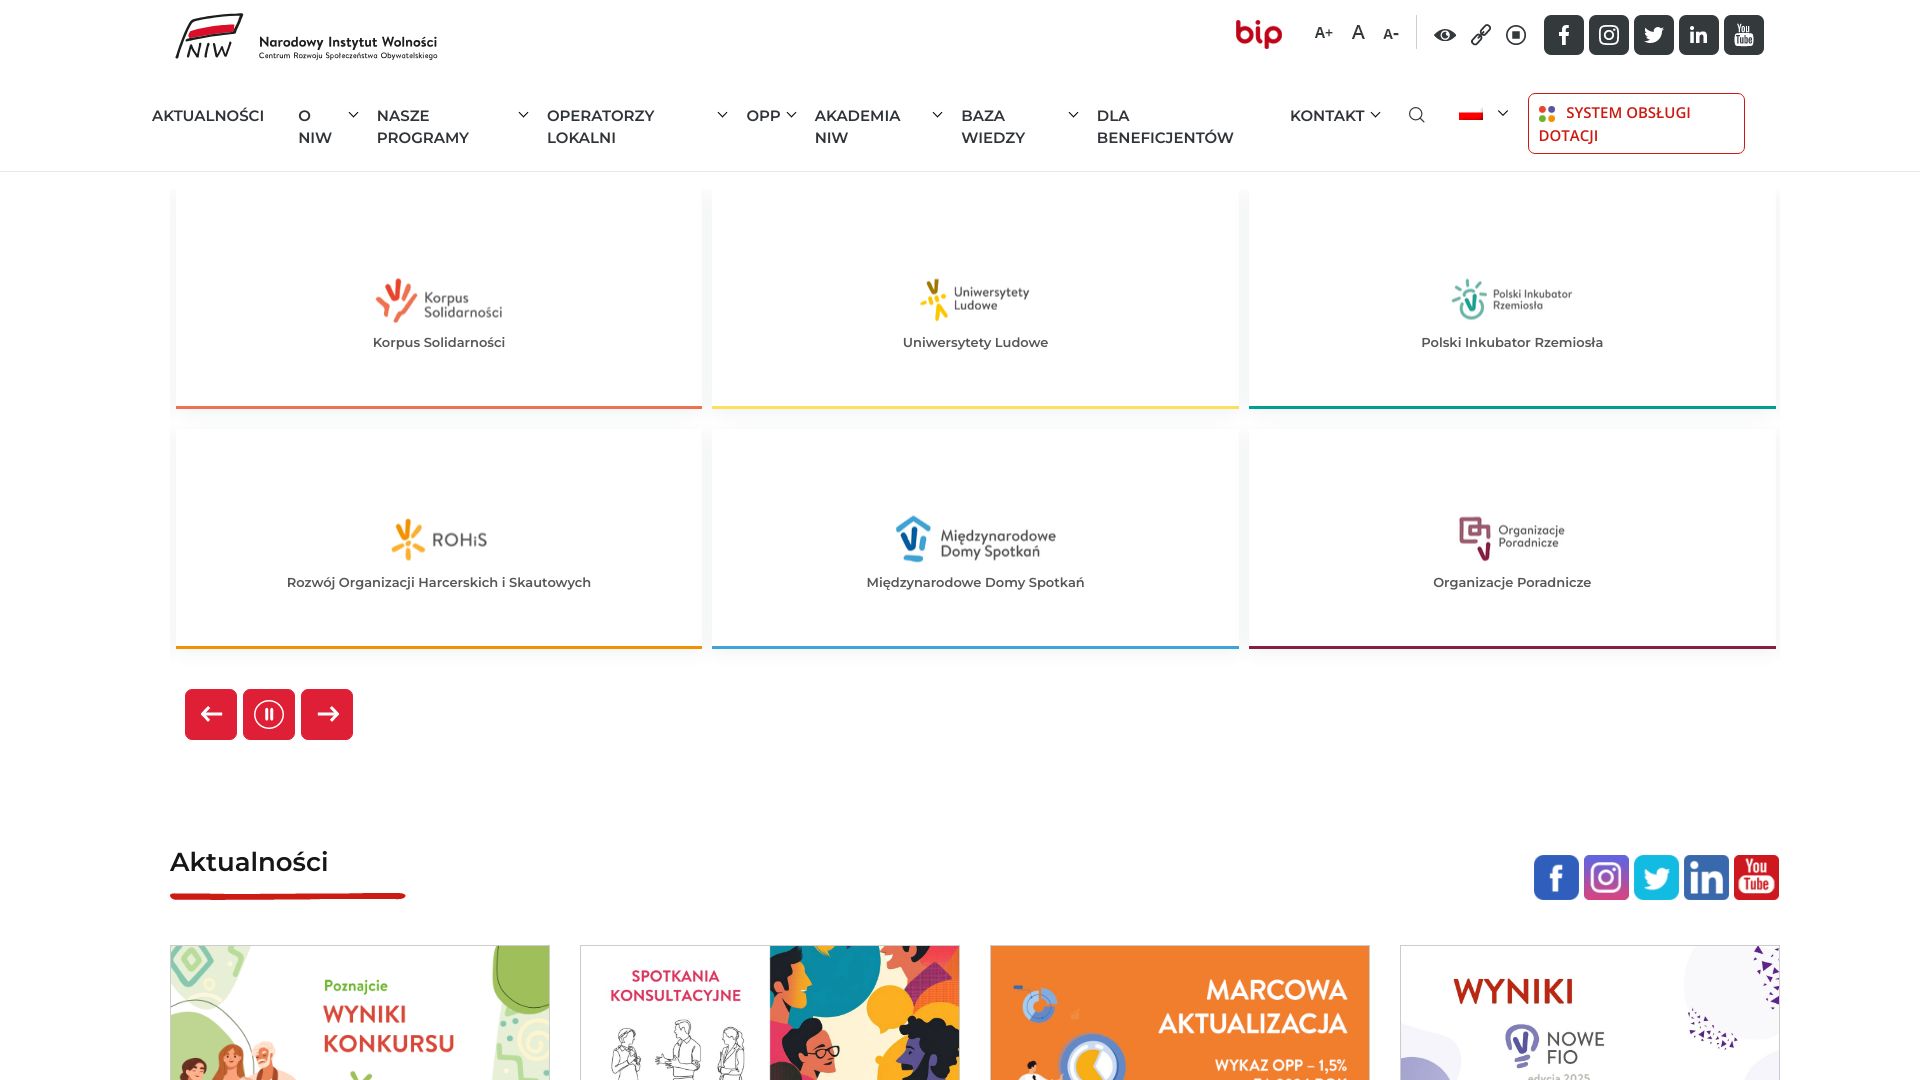The width and height of the screenshot is (1920, 1080).
Task: Open the Uniwersytety Ludowe program card
Action: click(x=975, y=298)
